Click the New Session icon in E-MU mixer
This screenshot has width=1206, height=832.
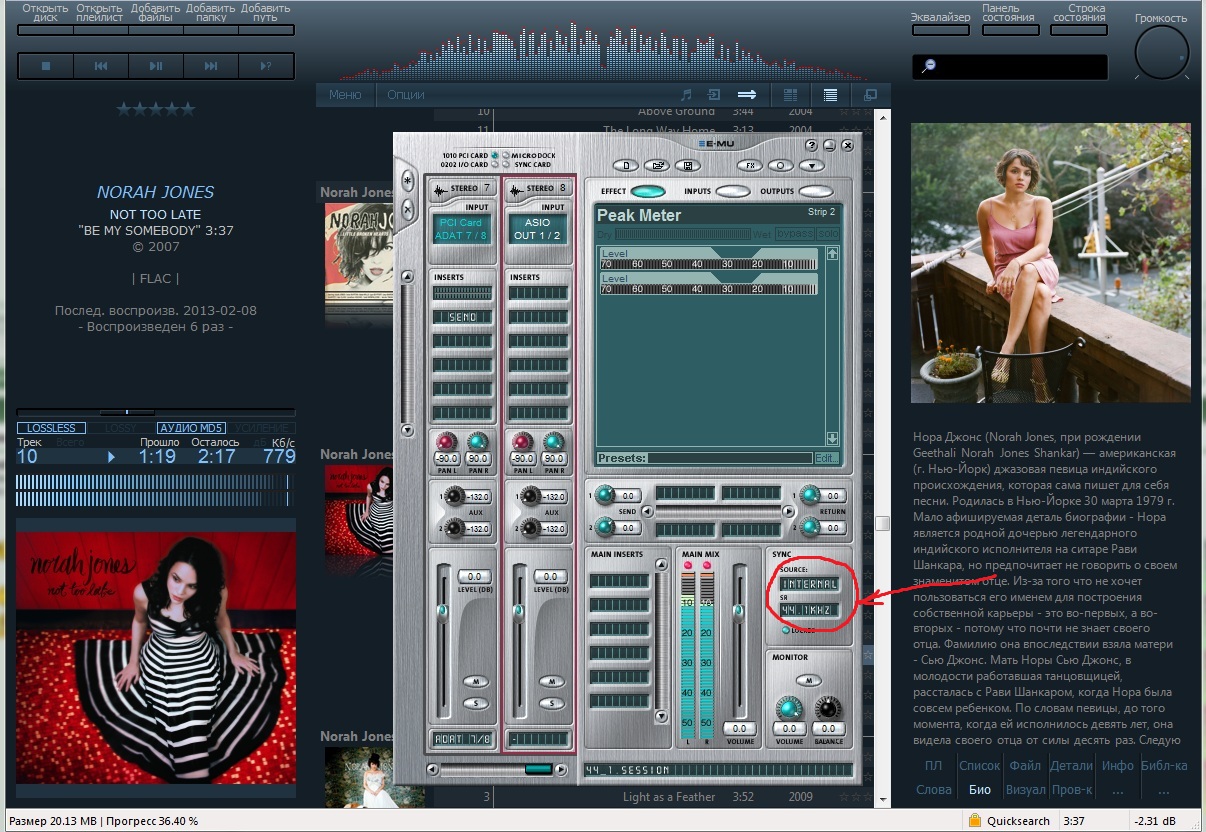626,165
